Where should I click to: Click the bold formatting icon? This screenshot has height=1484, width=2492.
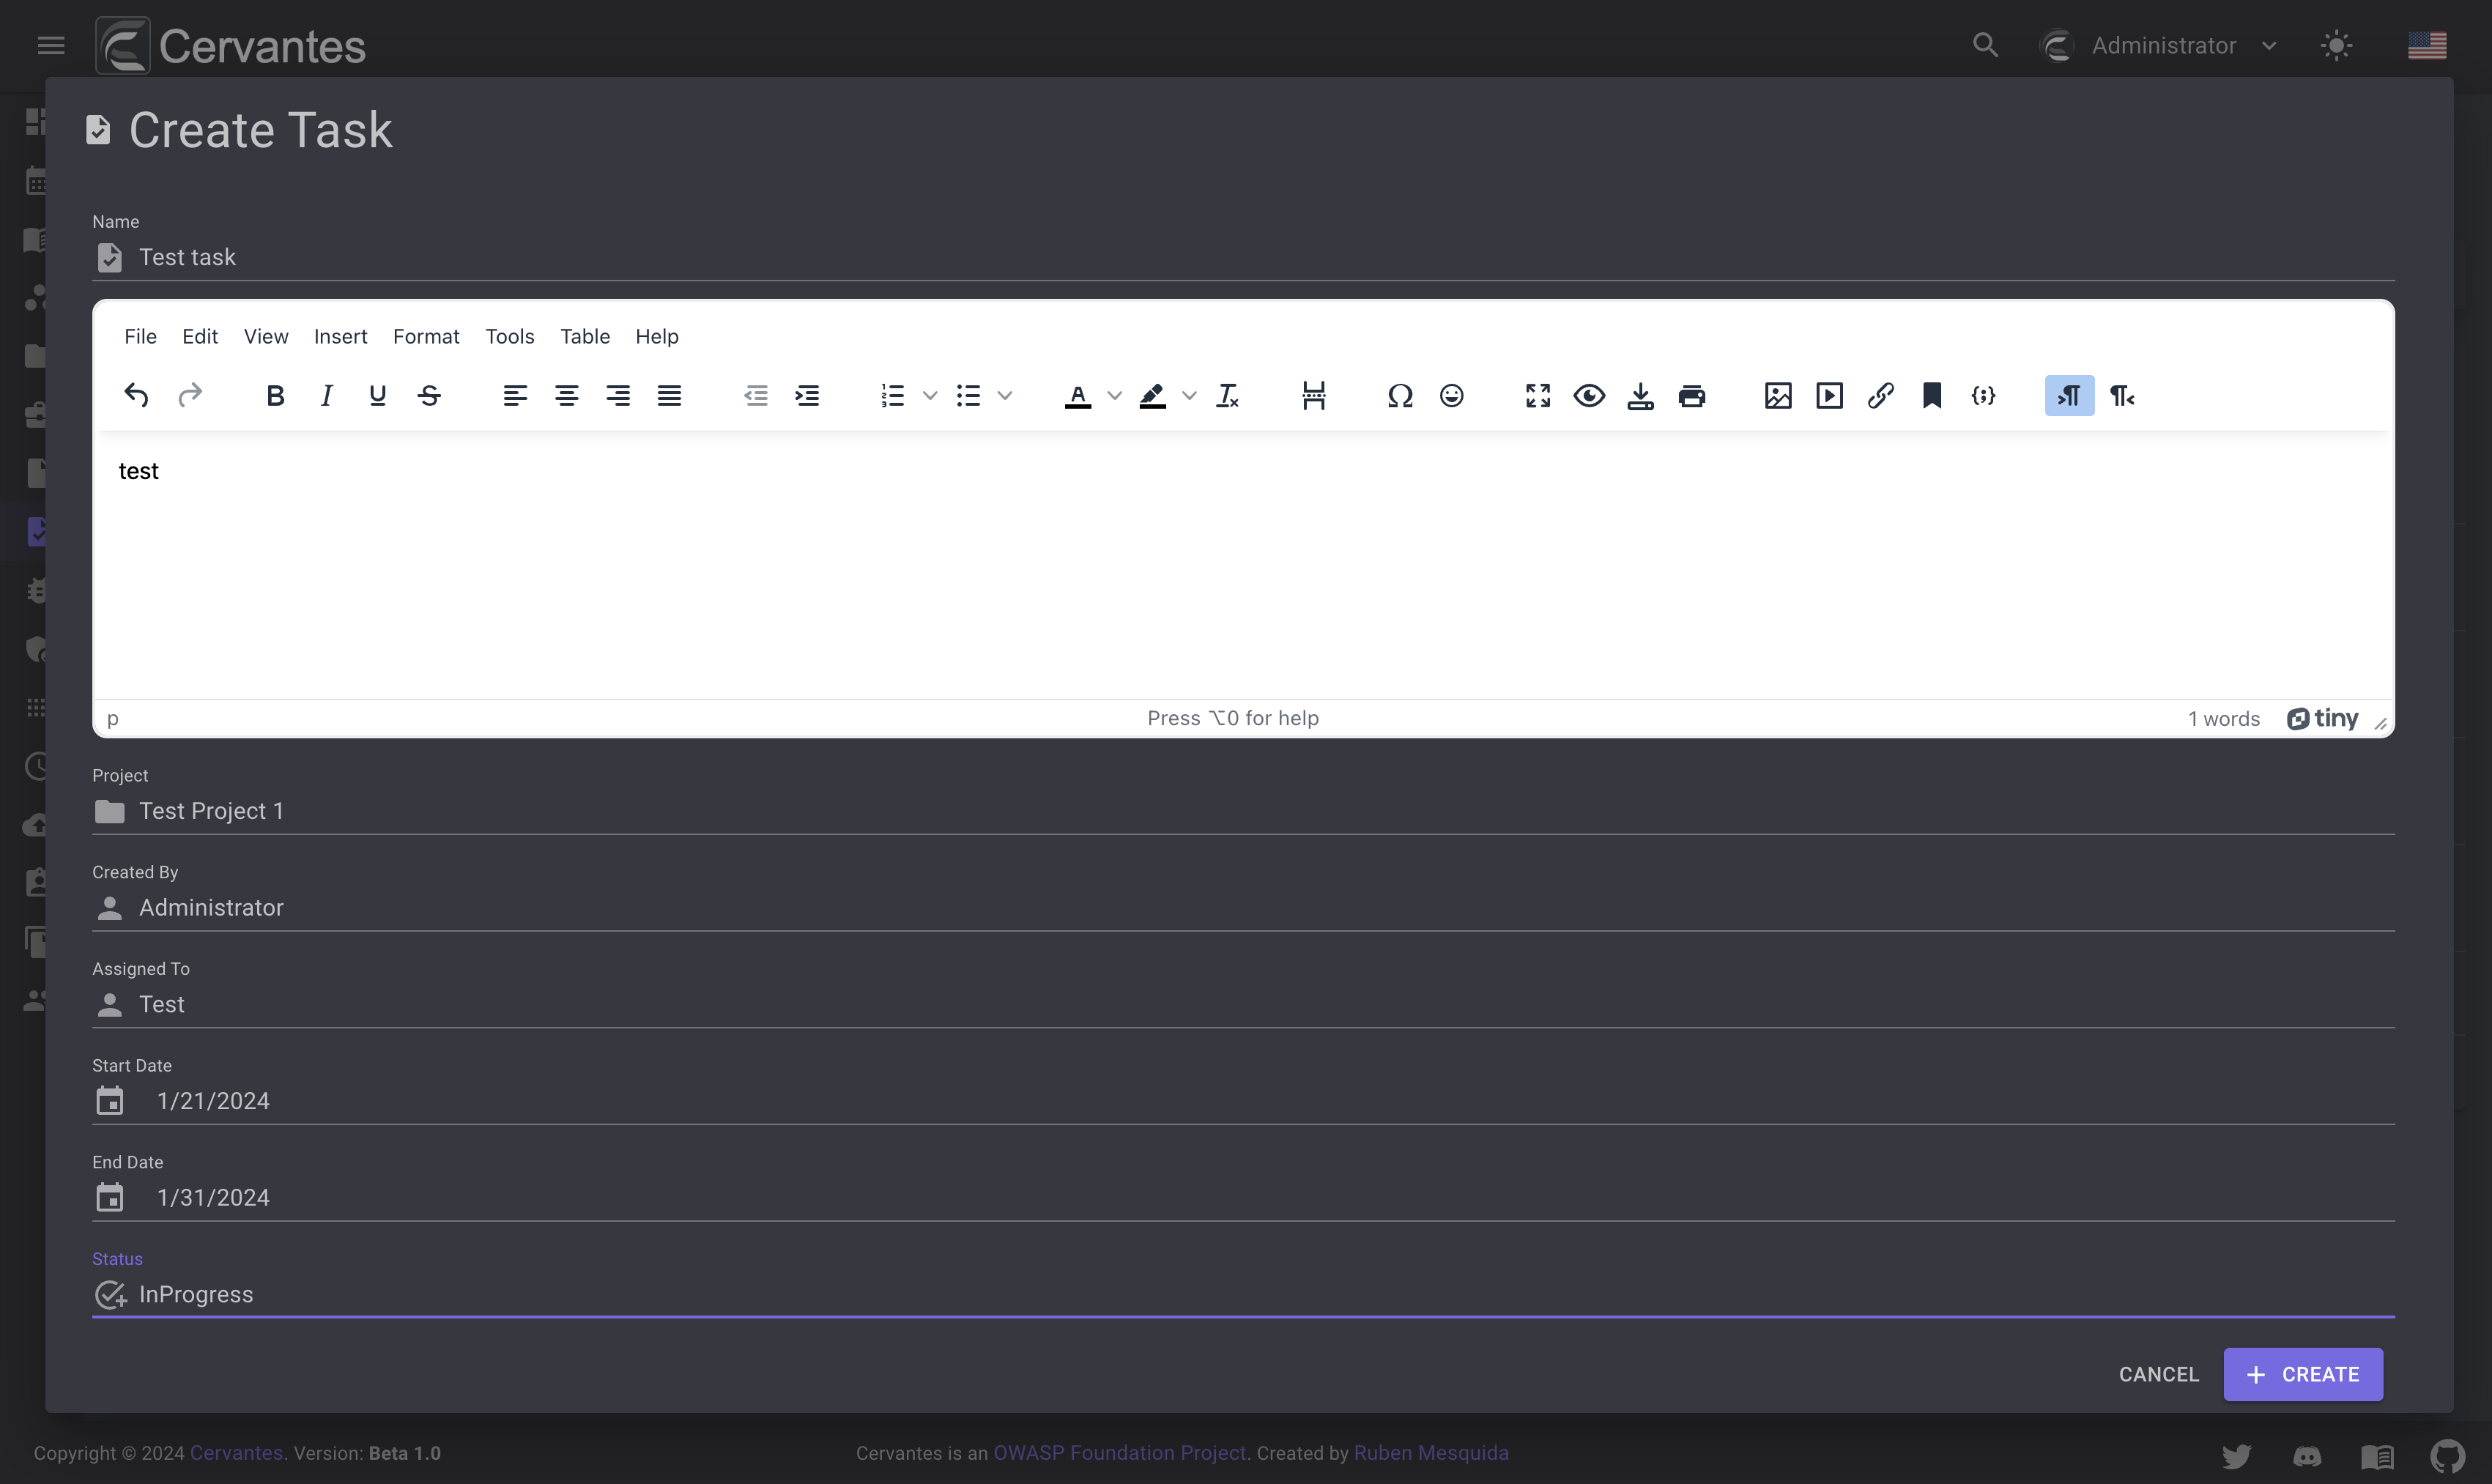coord(275,394)
